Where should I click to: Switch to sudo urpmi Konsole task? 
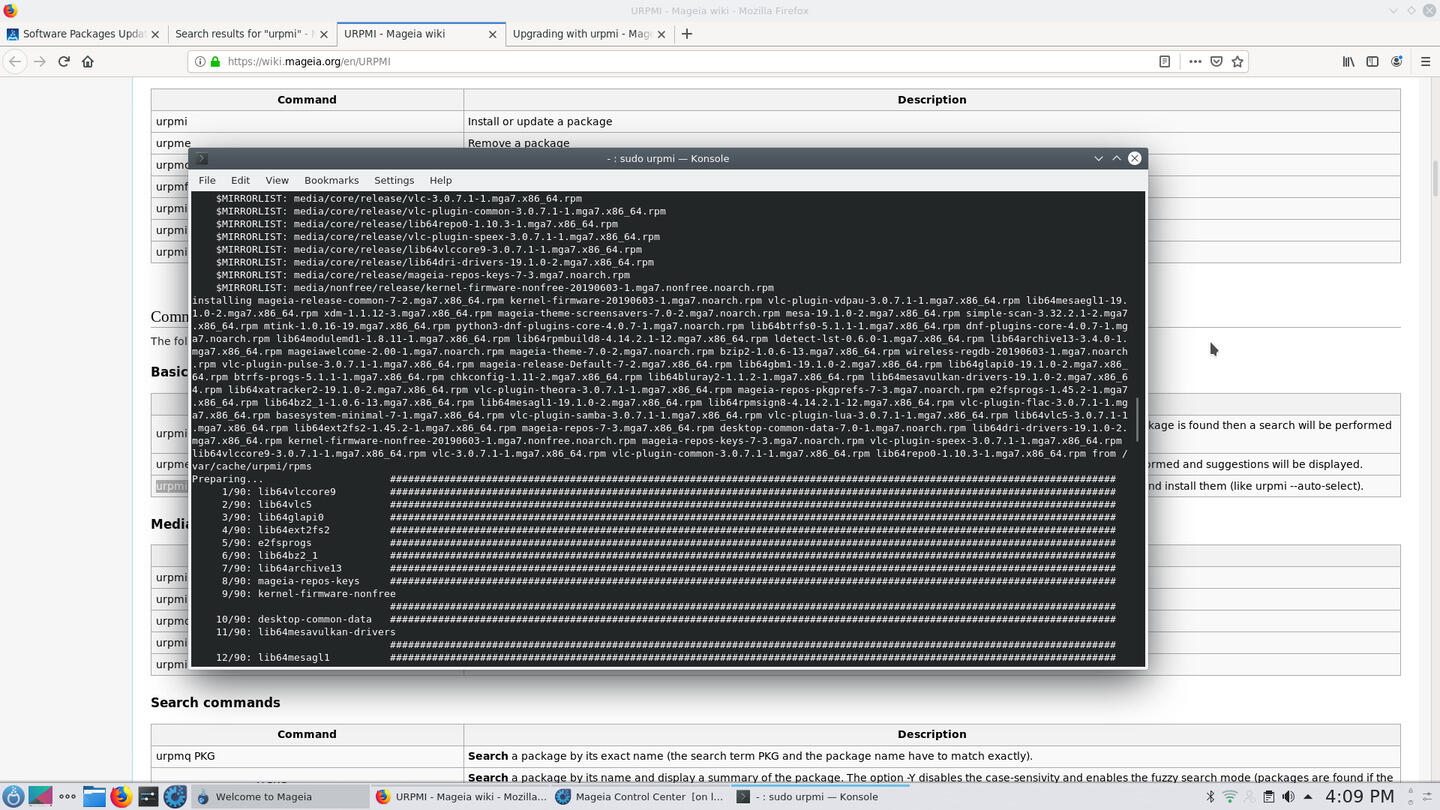point(819,797)
